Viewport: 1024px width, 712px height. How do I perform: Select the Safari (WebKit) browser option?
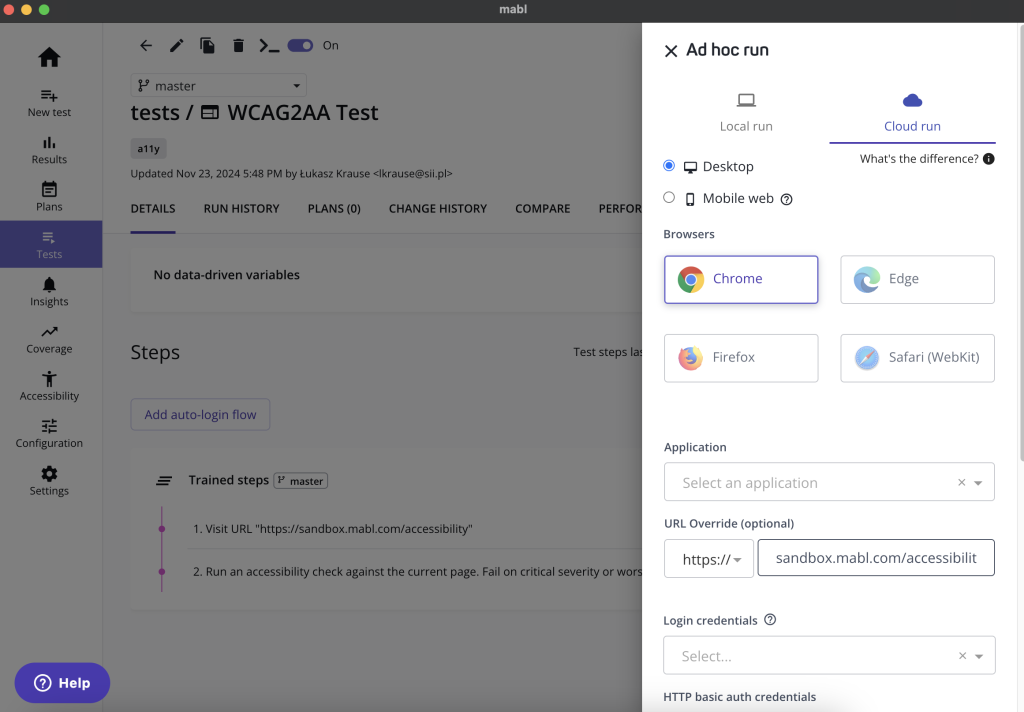click(917, 358)
